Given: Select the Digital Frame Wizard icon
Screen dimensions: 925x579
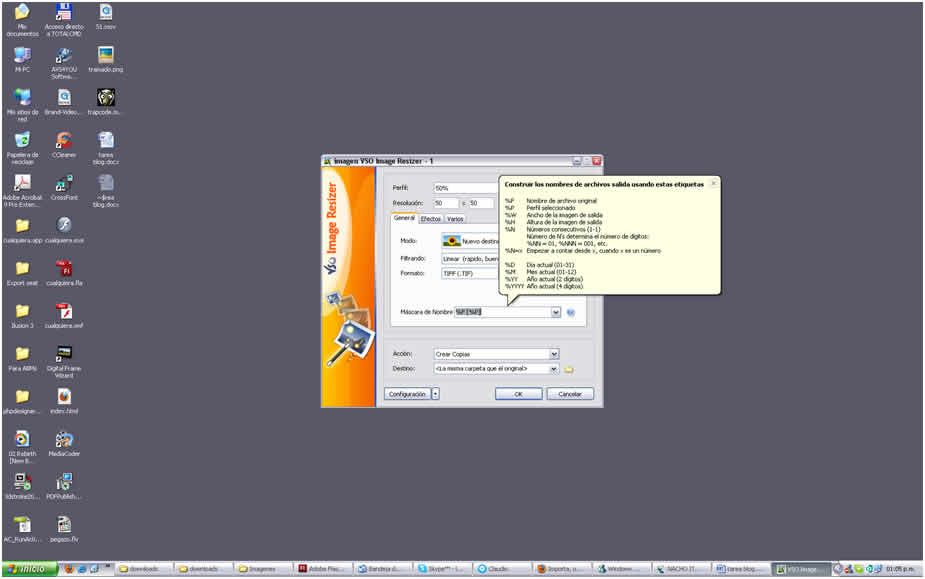Looking at the screenshot, I should [x=64, y=362].
